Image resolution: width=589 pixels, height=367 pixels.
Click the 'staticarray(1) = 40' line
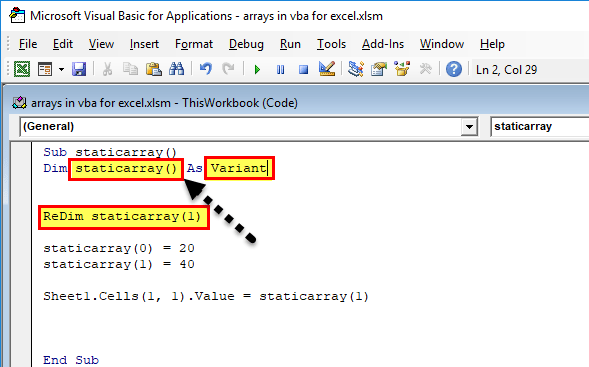pos(119,264)
